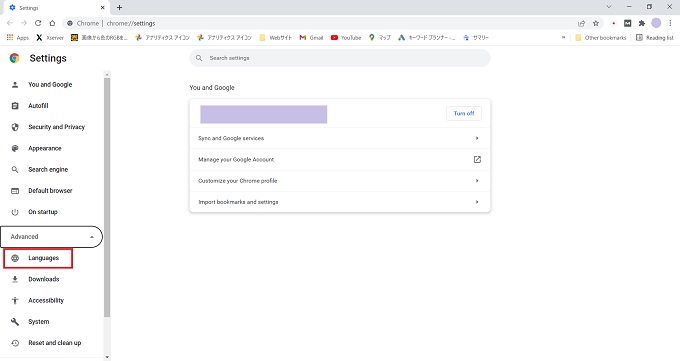Open the Reading list
This screenshot has width=680, height=361.
(x=655, y=38)
